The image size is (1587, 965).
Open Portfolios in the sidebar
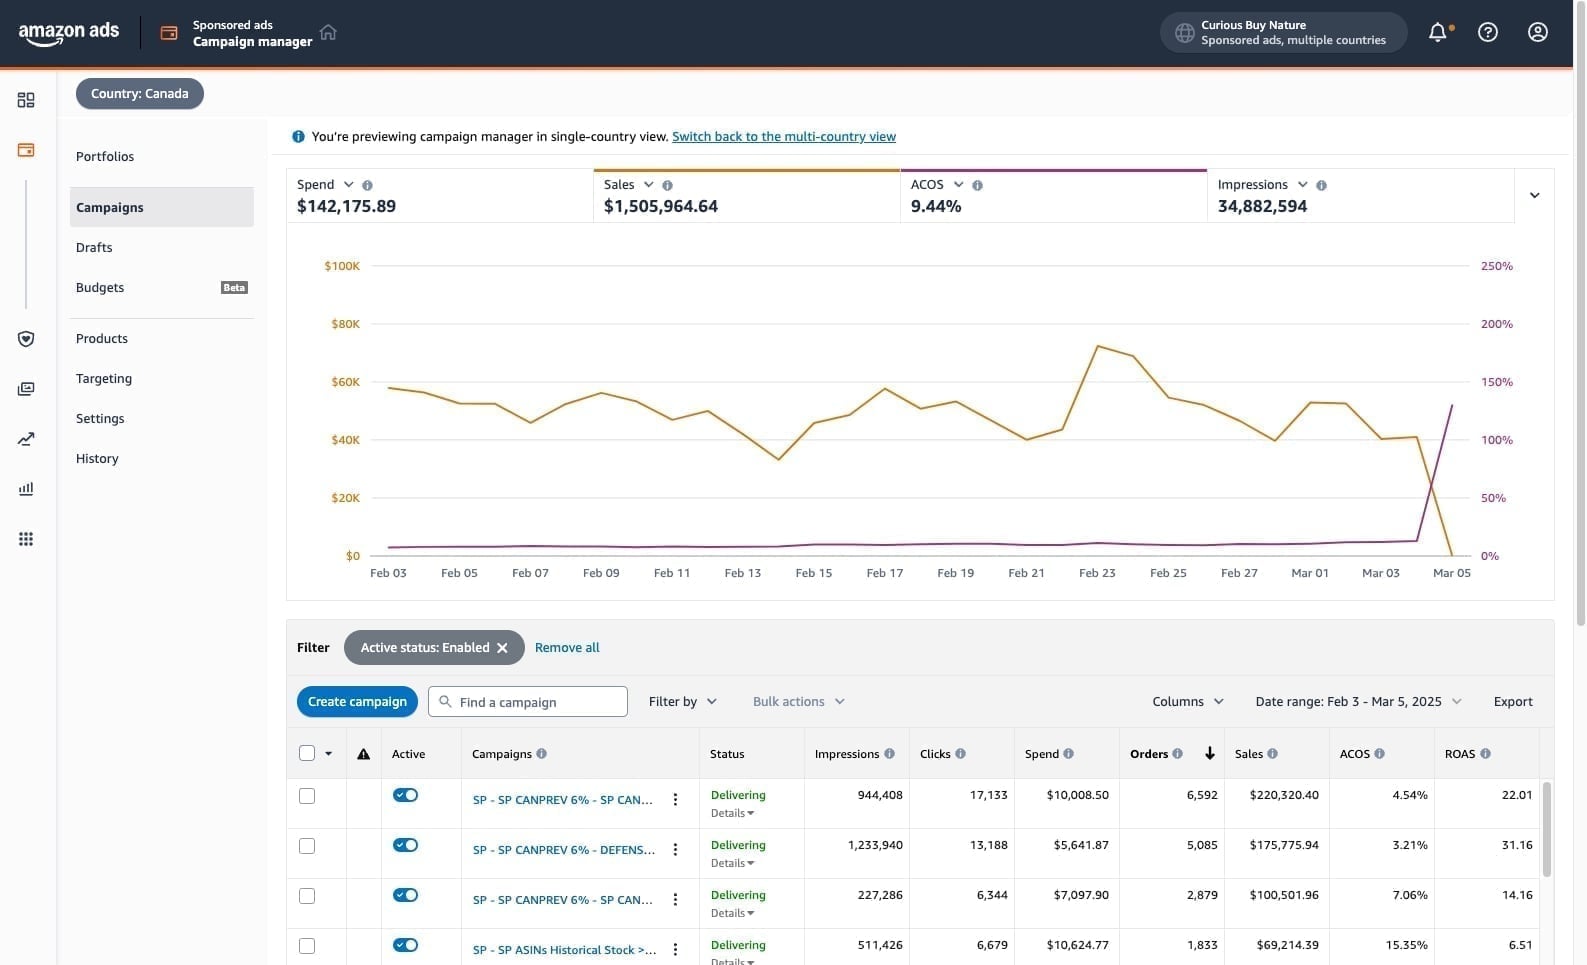pos(105,157)
